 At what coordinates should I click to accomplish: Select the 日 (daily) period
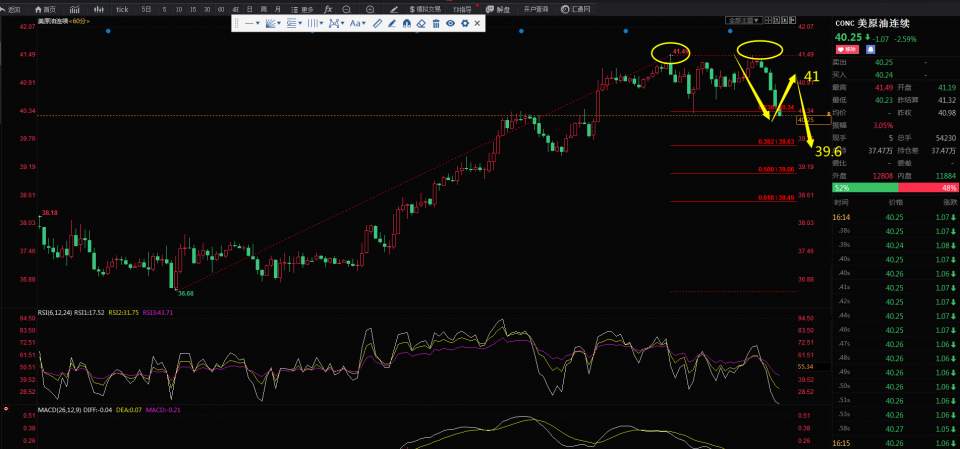pyautogui.click(x=250, y=10)
